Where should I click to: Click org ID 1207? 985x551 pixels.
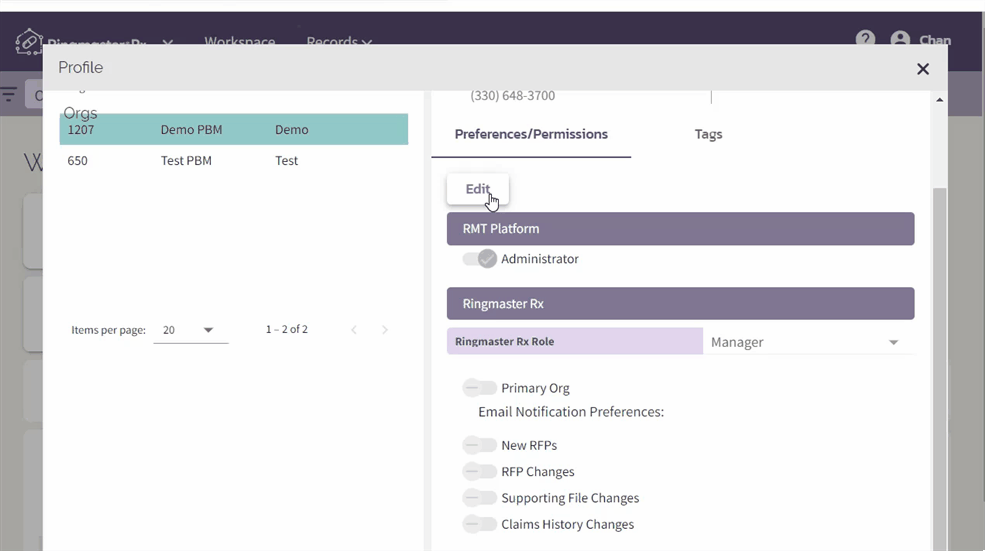click(81, 129)
